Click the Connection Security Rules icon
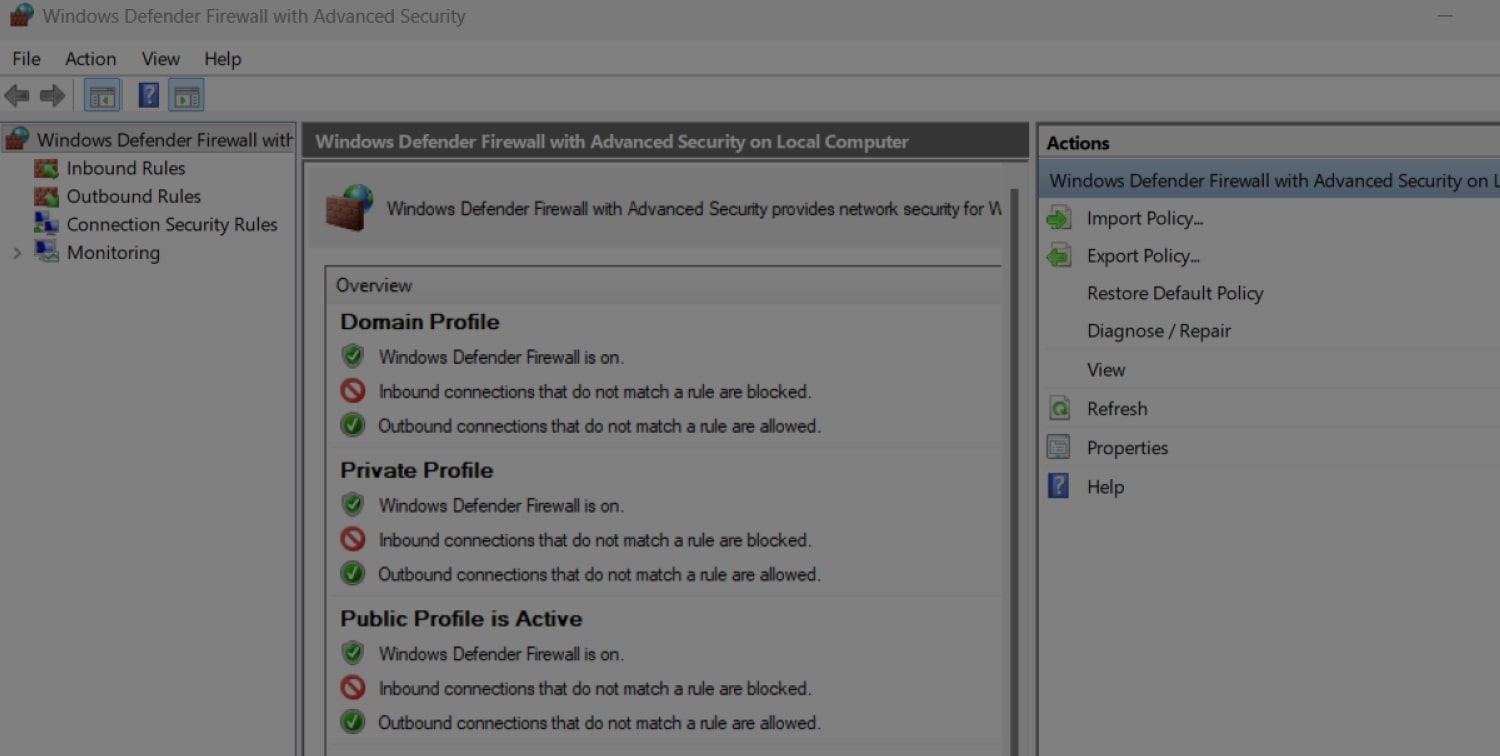Viewport: 1500px width, 756px height. tap(46, 224)
